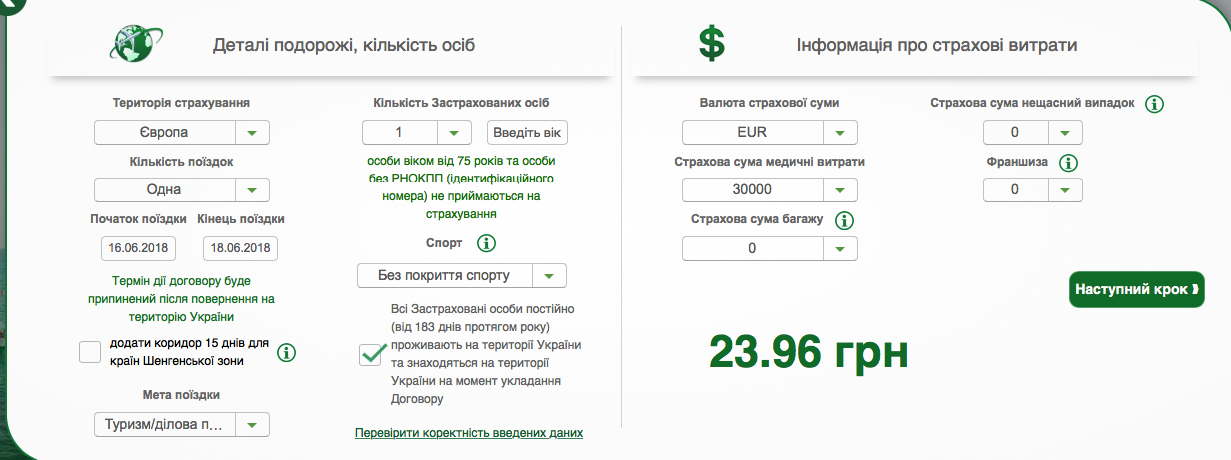Click the Наступний крок button
1231x460 pixels.
pyautogui.click(x=1136, y=290)
